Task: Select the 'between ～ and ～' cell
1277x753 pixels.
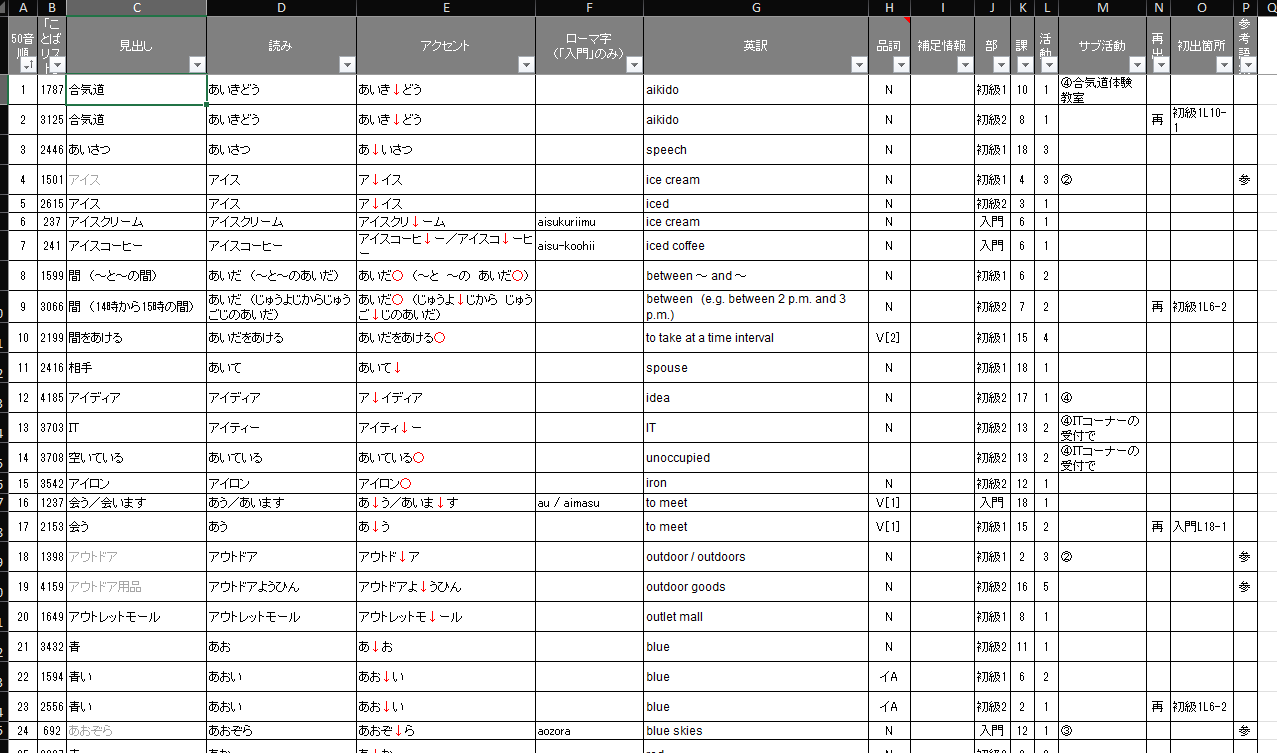Action: pos(756,276)
